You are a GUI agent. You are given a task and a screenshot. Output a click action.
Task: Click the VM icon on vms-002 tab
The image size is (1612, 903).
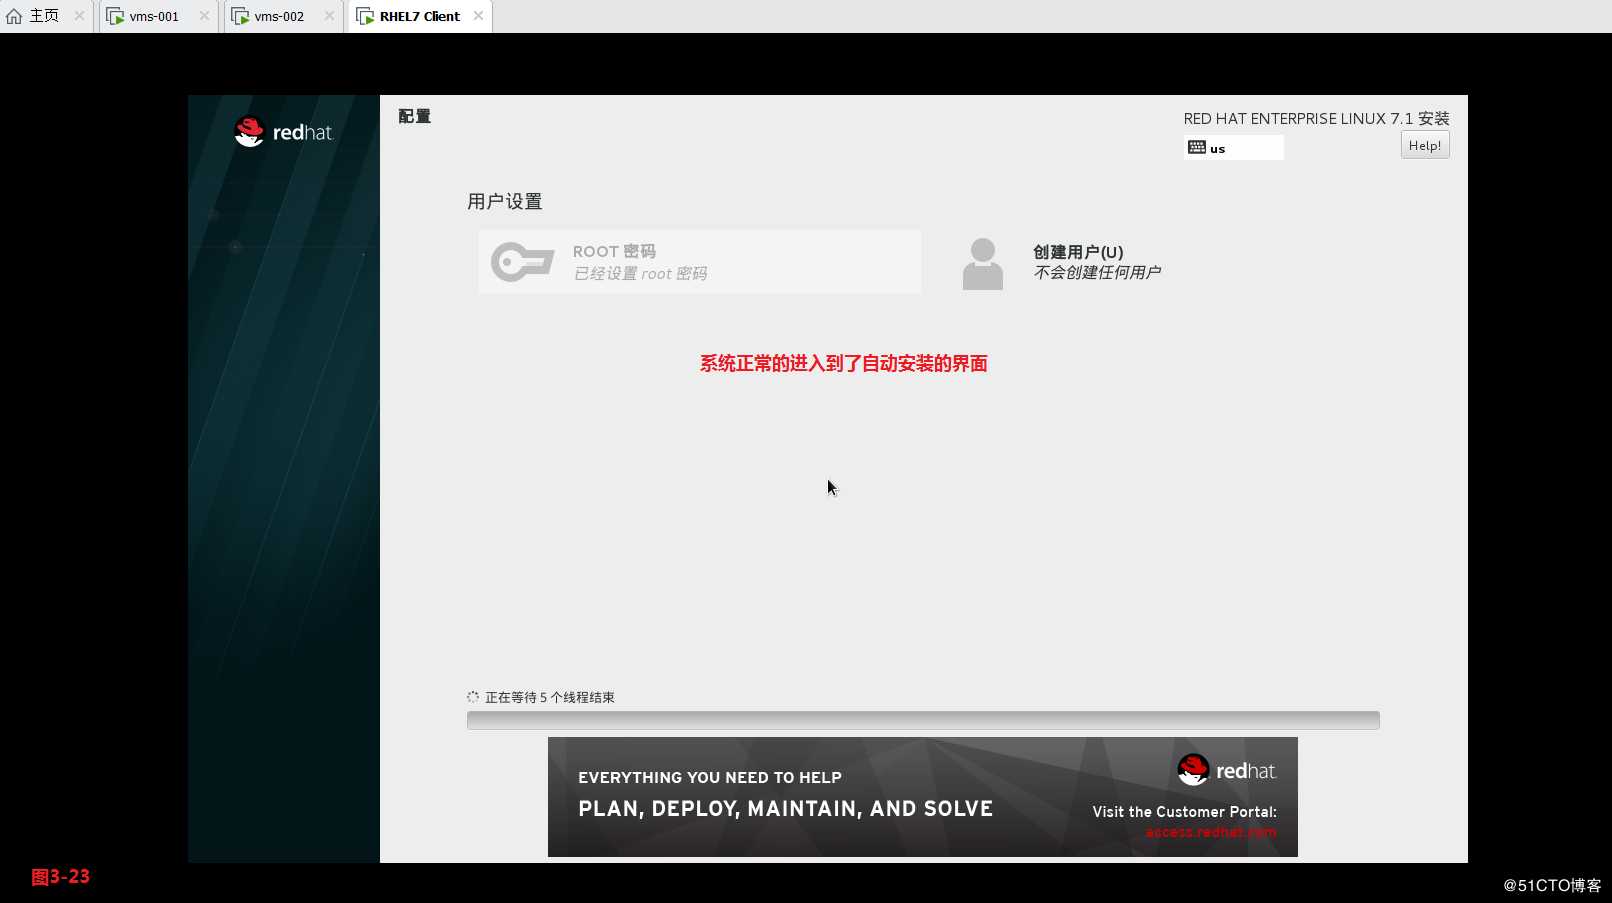240,16
